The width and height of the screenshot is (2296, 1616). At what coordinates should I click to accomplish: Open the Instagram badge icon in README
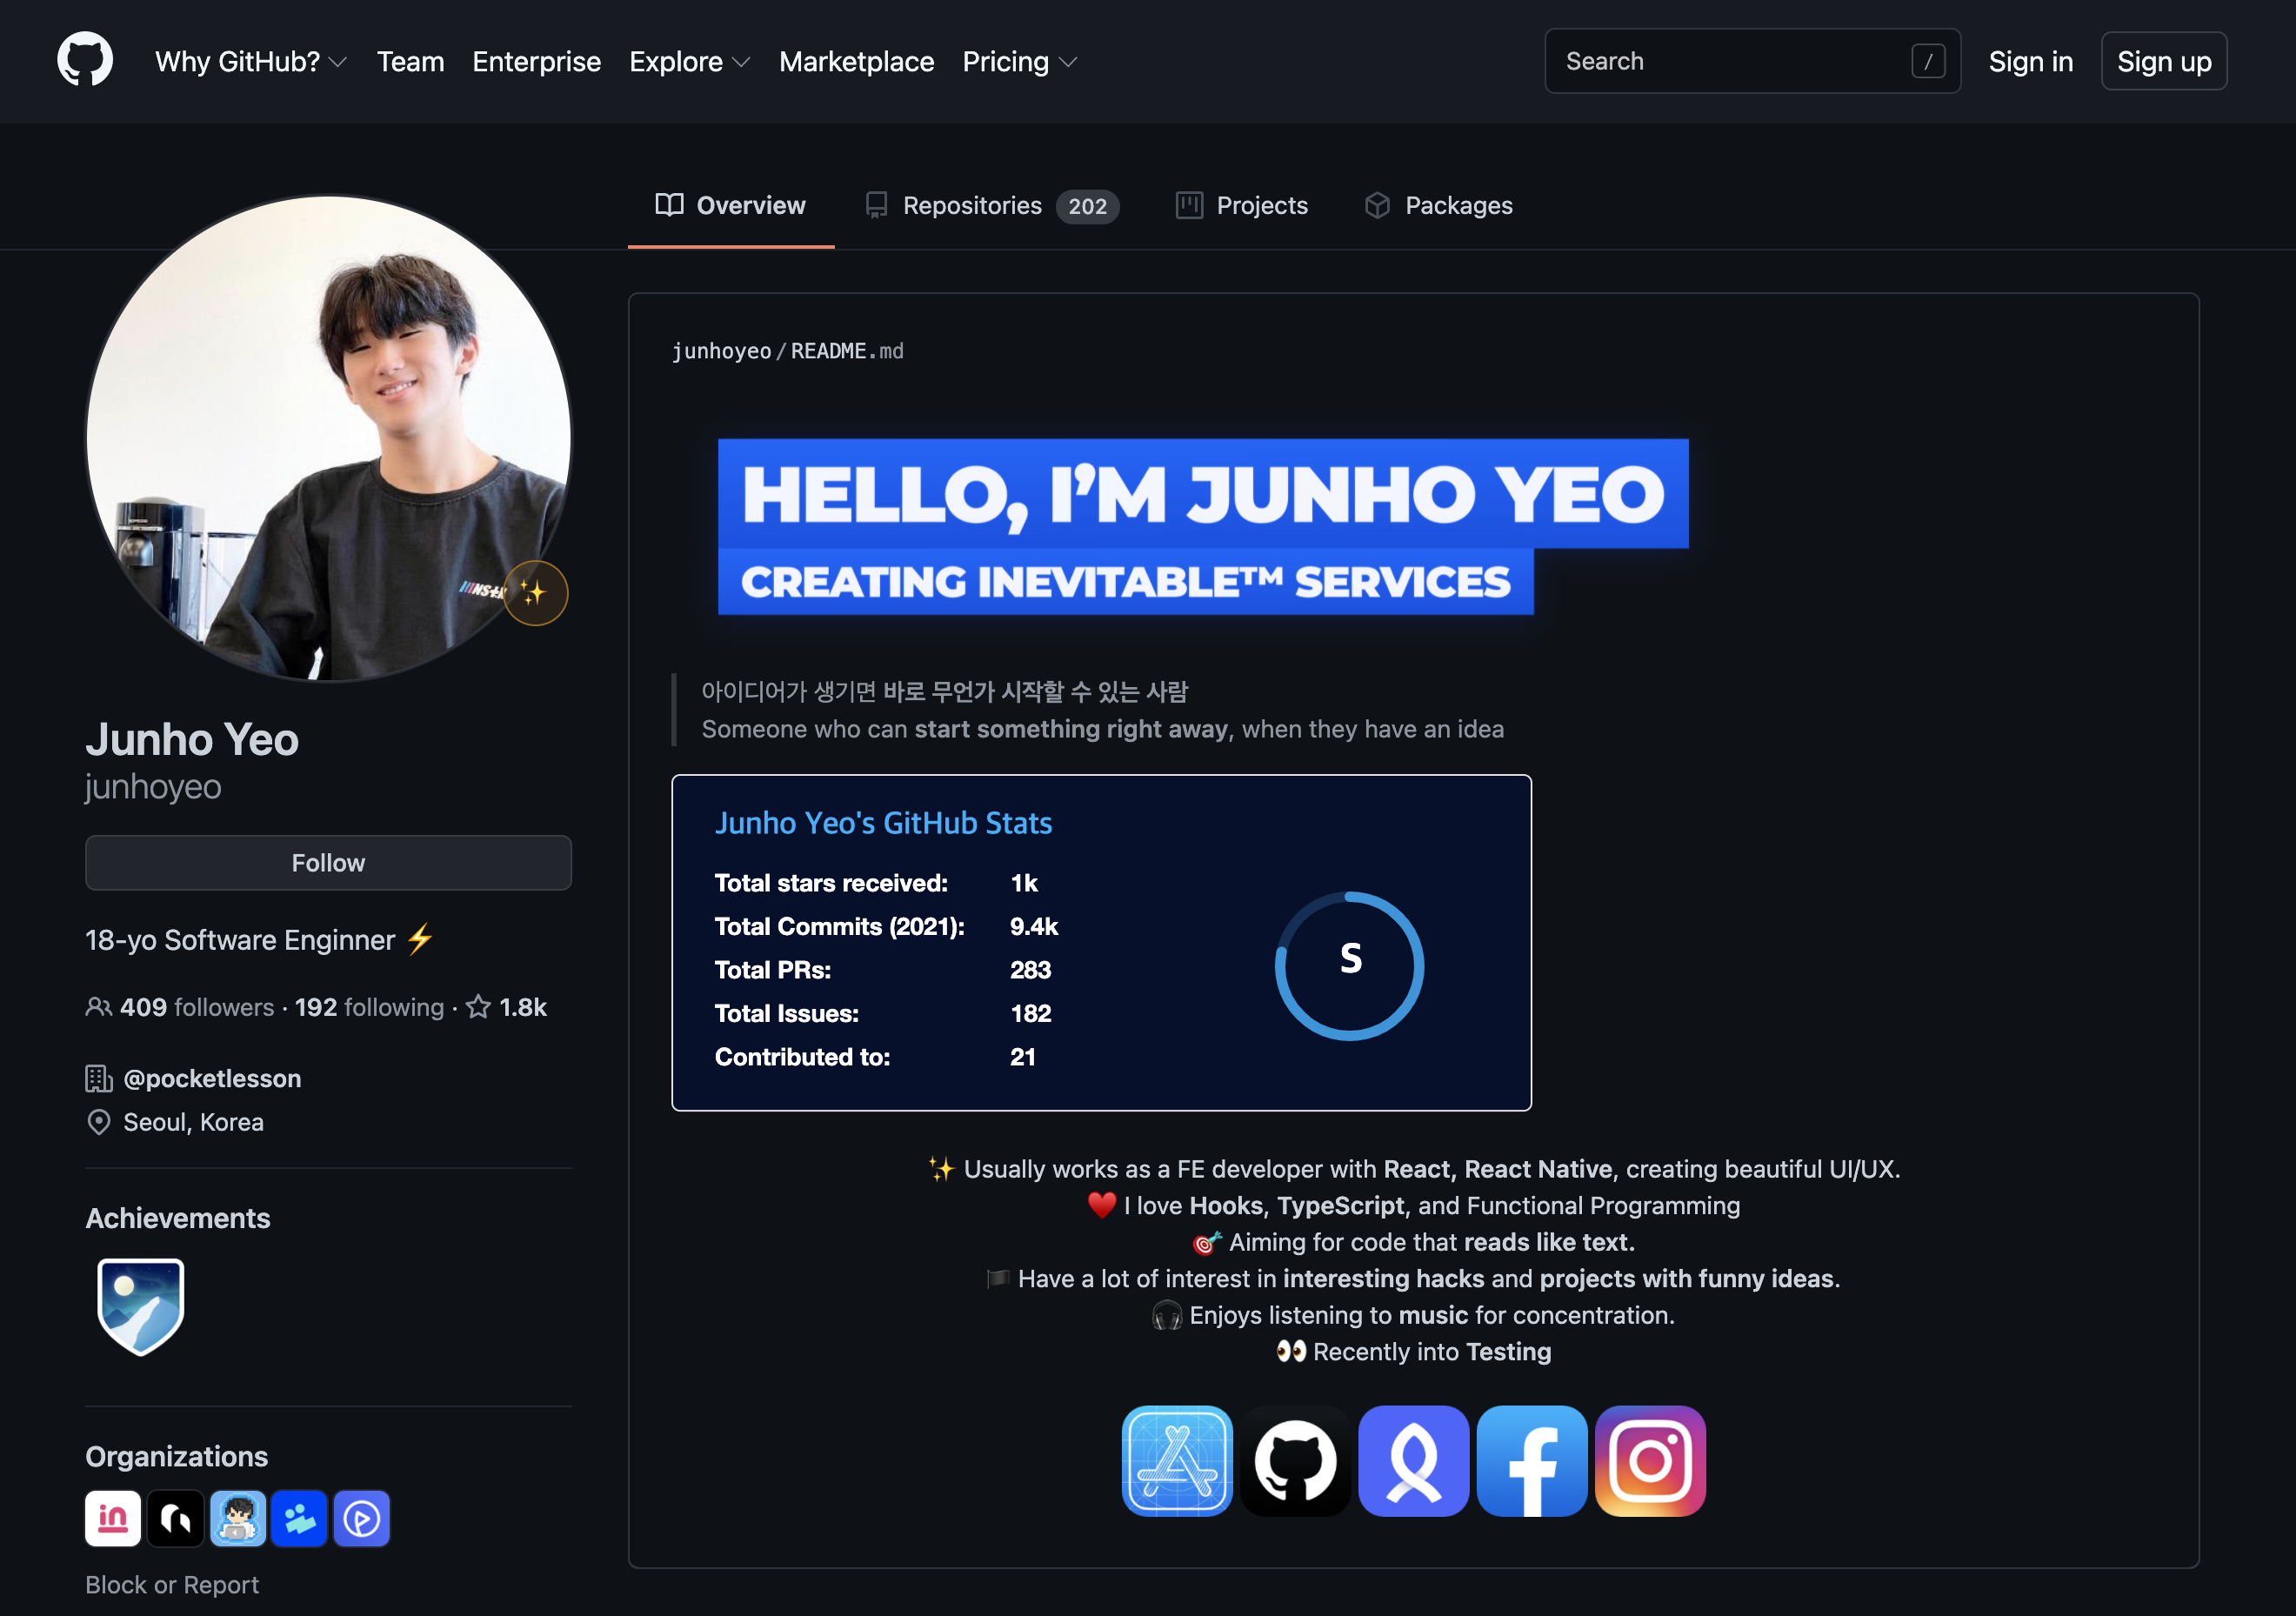pyautogui.click(x=1650, y=1460)
